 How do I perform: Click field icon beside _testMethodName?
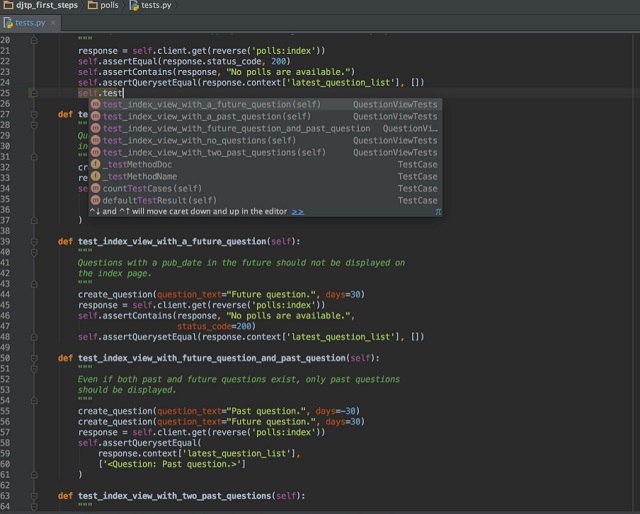click(96, 176)
